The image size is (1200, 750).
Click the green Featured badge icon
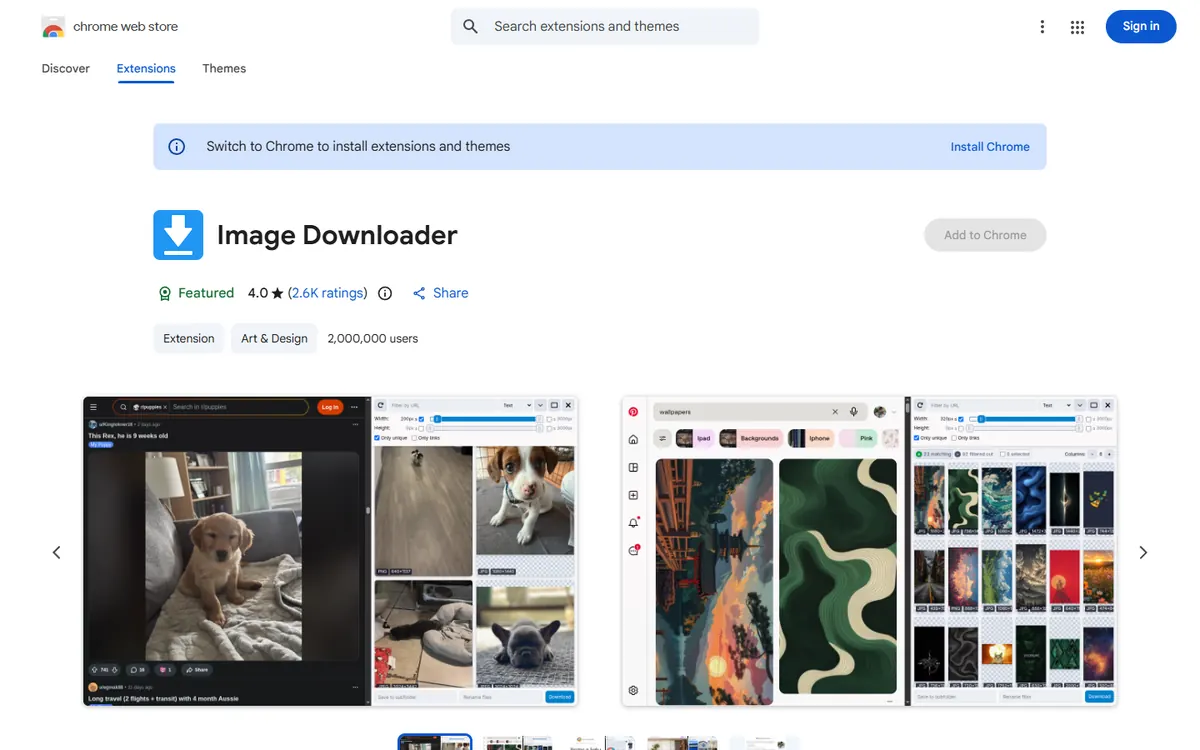[165, 293]
